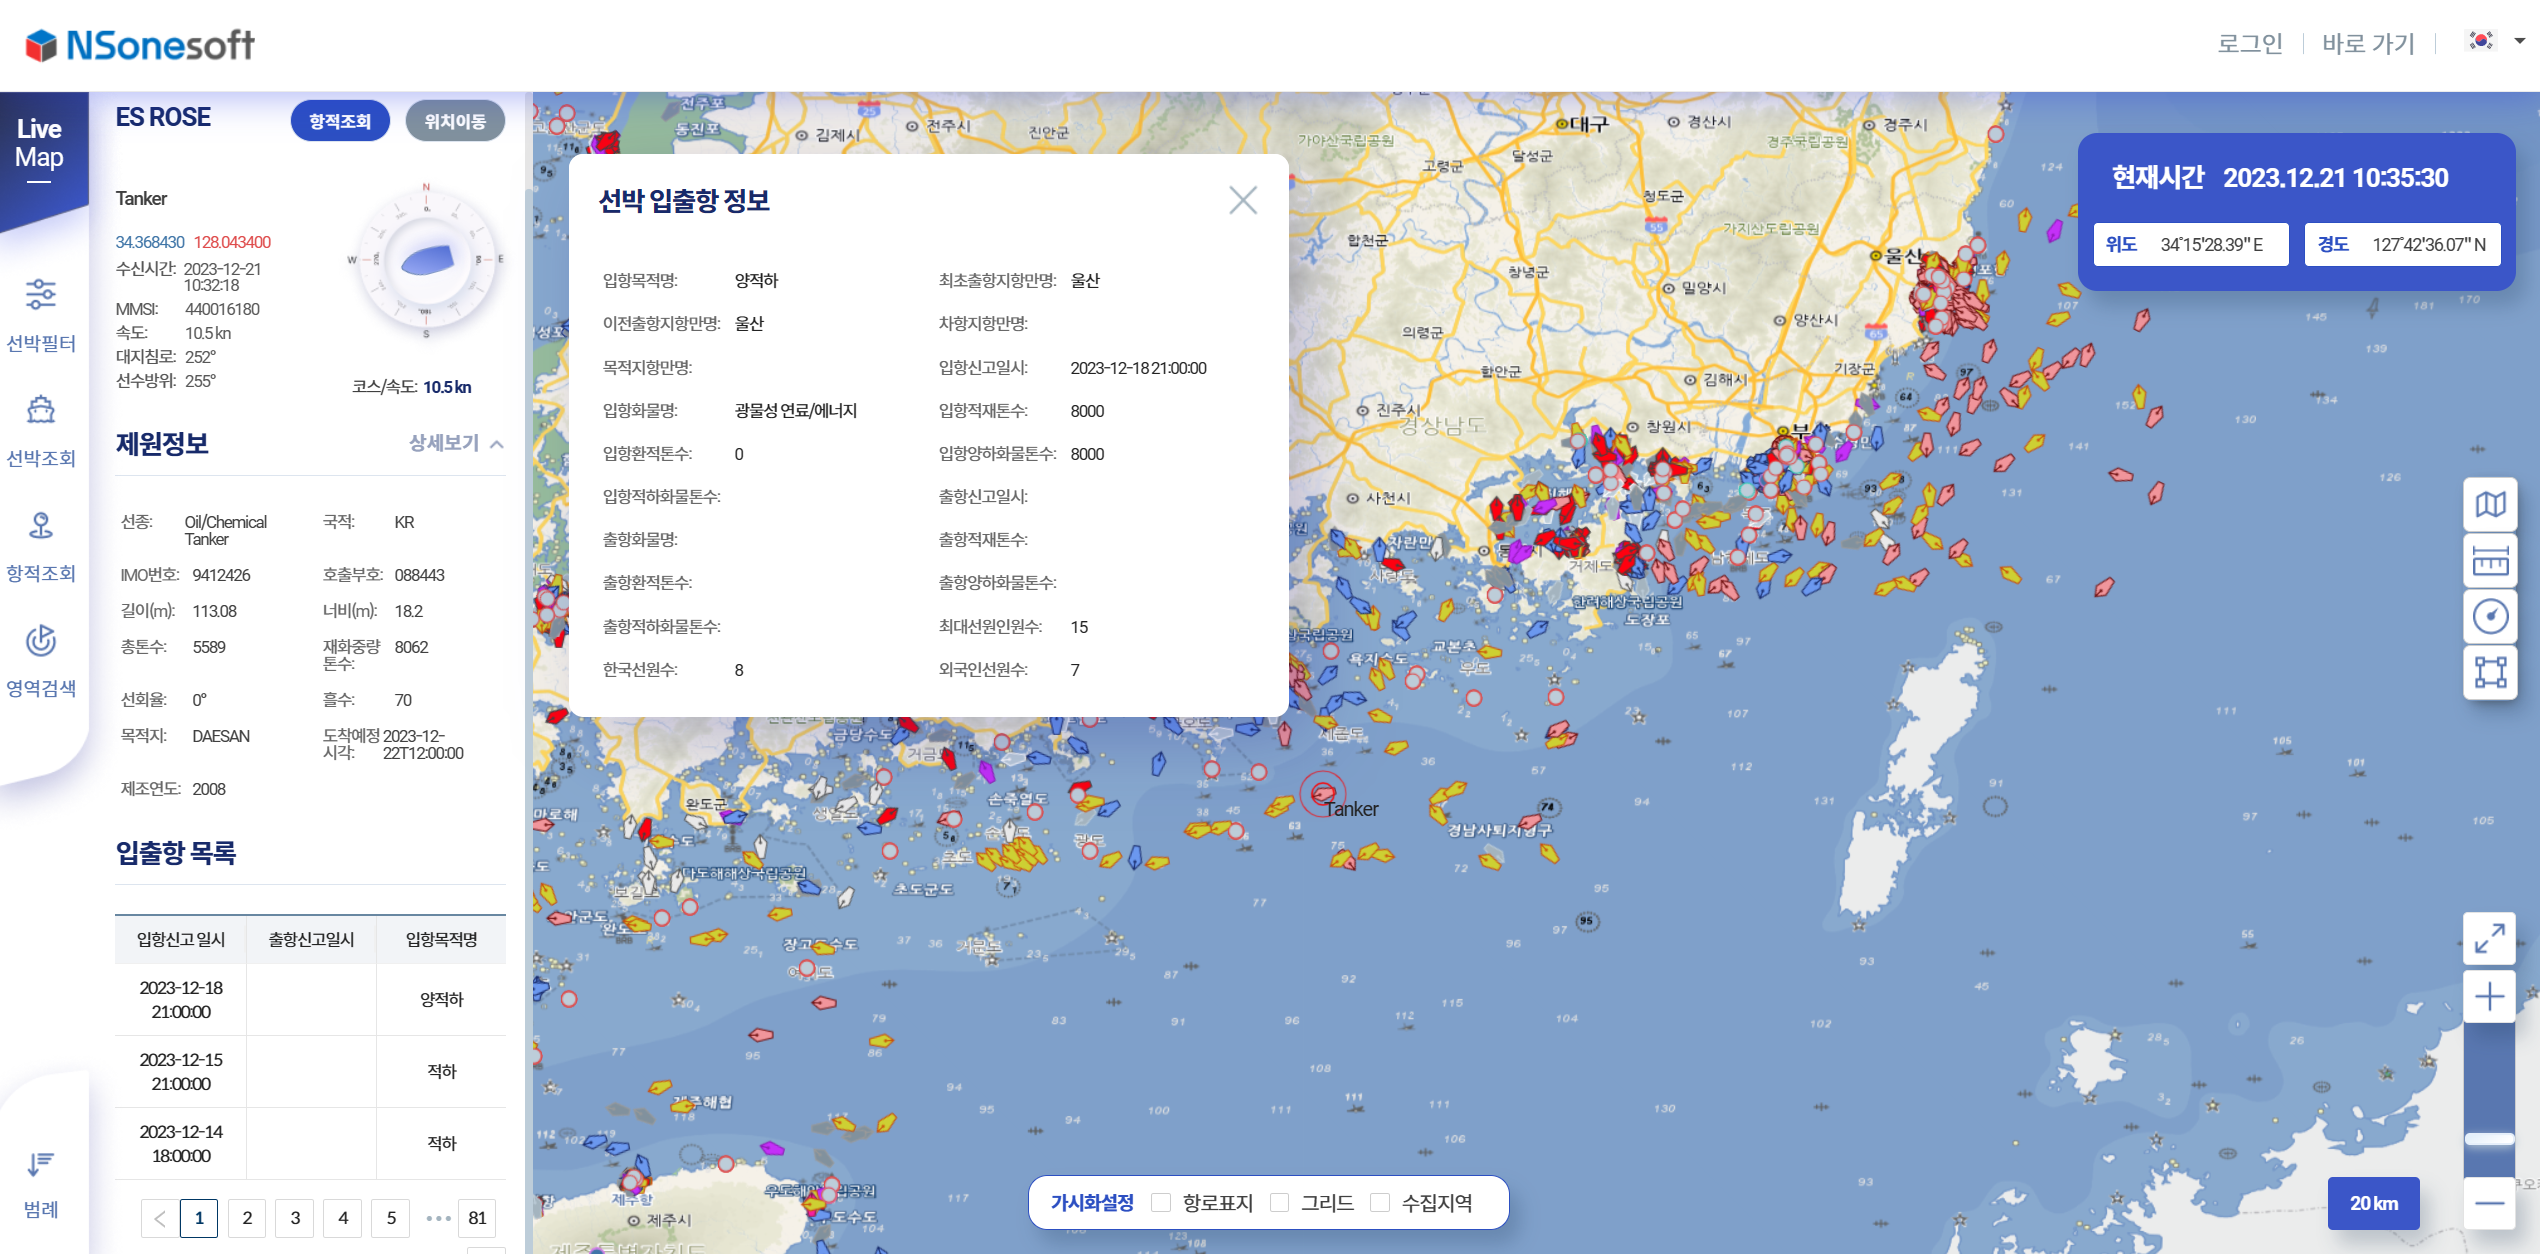Select the compass bearing tool

pyautogui.click(x=2490, y=616)
